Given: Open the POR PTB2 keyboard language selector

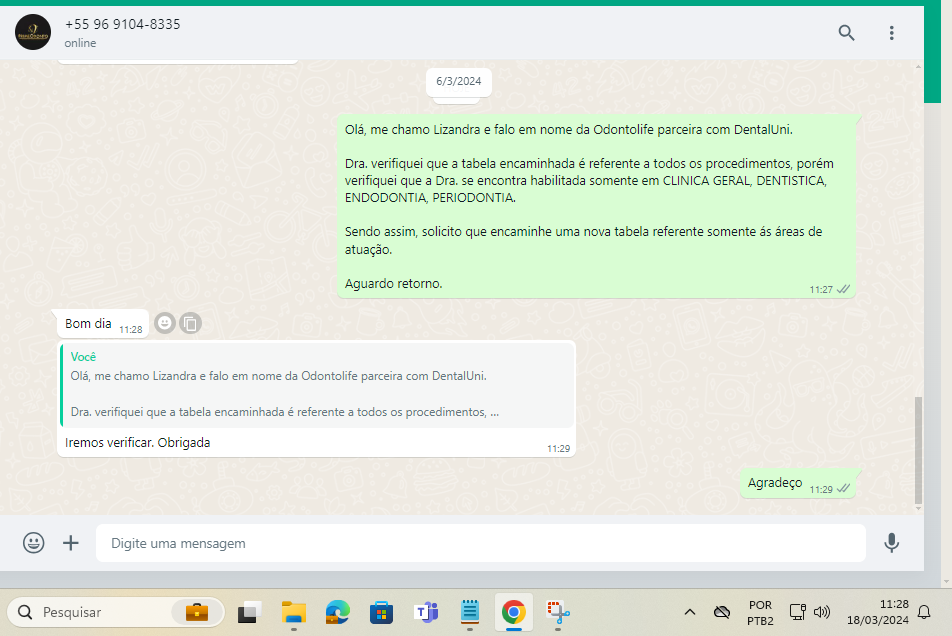Looking at the screenshot, I should [x=759, y=612].
